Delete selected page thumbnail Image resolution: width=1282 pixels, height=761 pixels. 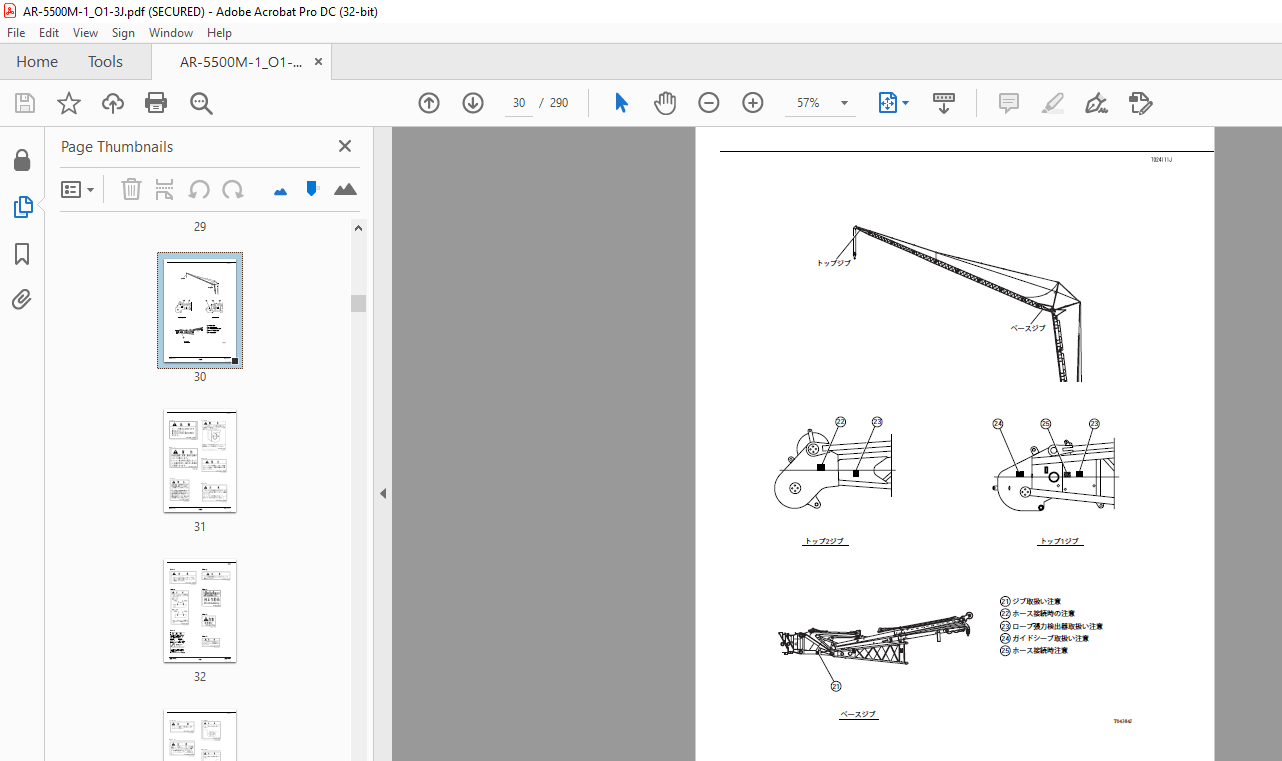pyautogui.click(x=131, y=189)
